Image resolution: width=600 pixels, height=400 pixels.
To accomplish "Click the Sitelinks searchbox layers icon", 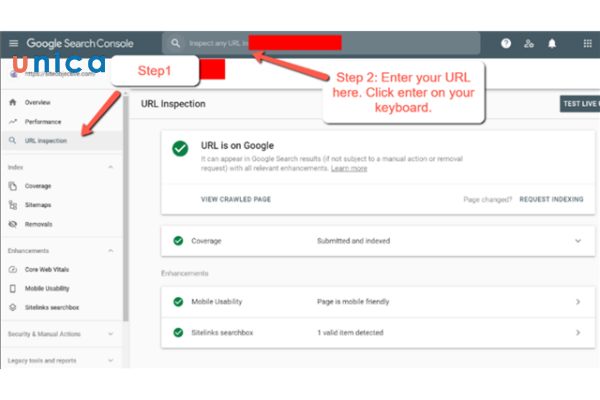I will pyautogui.click(x=13, y=307).
